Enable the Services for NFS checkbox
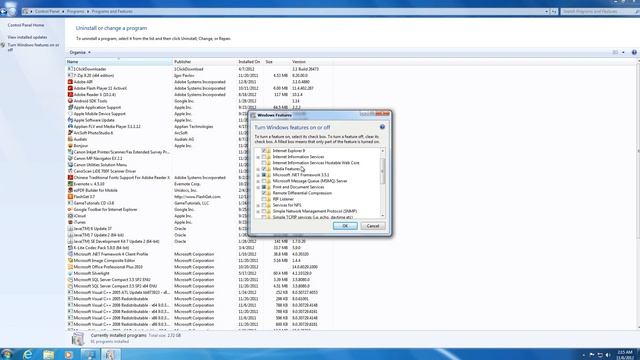 click(x=264, y=205)
